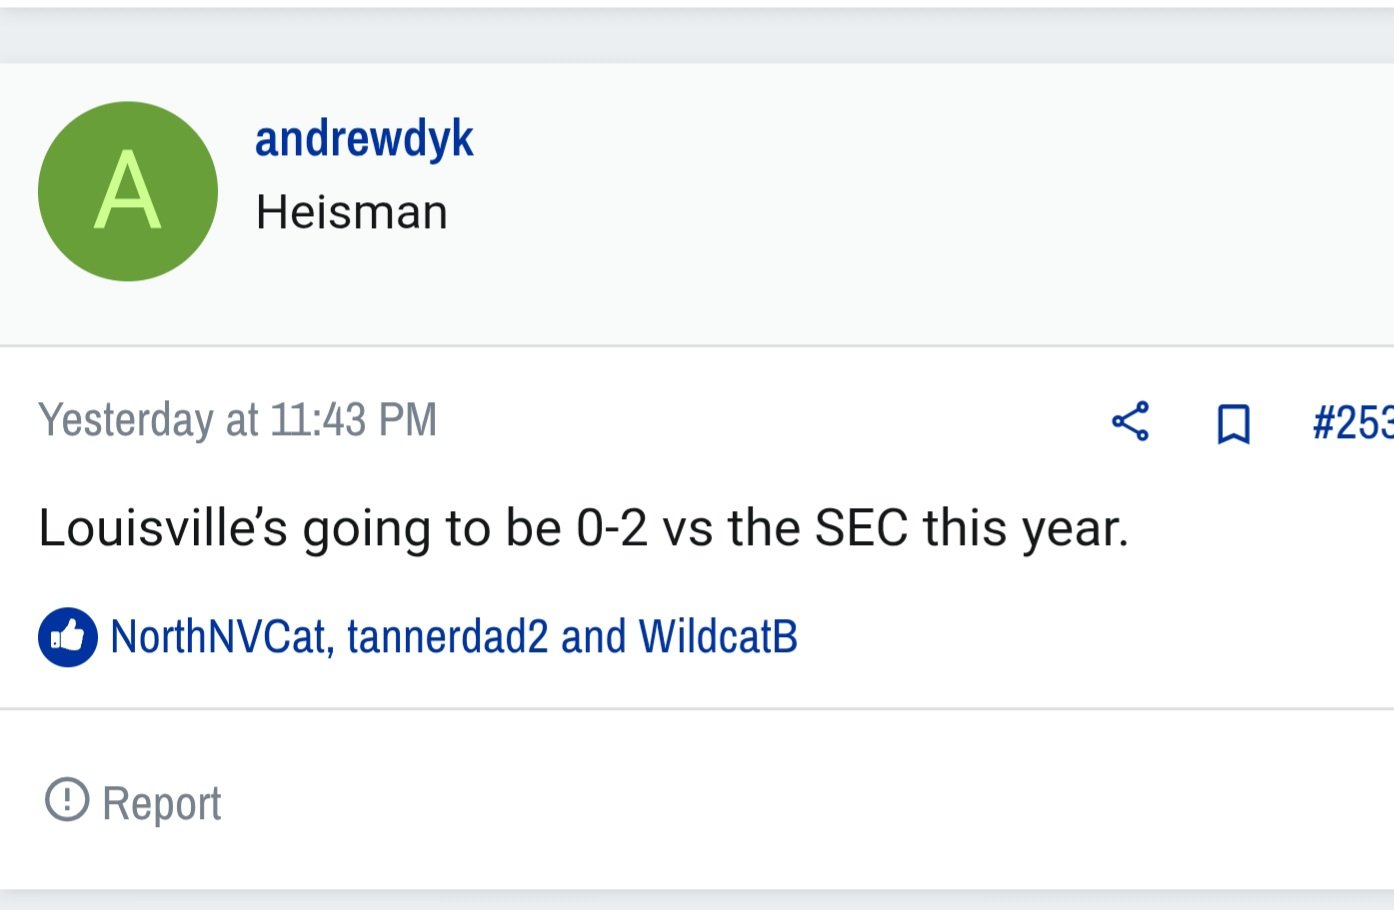
Task: Click the word "Louisville's" in the post
Action: tap(163, 528)
